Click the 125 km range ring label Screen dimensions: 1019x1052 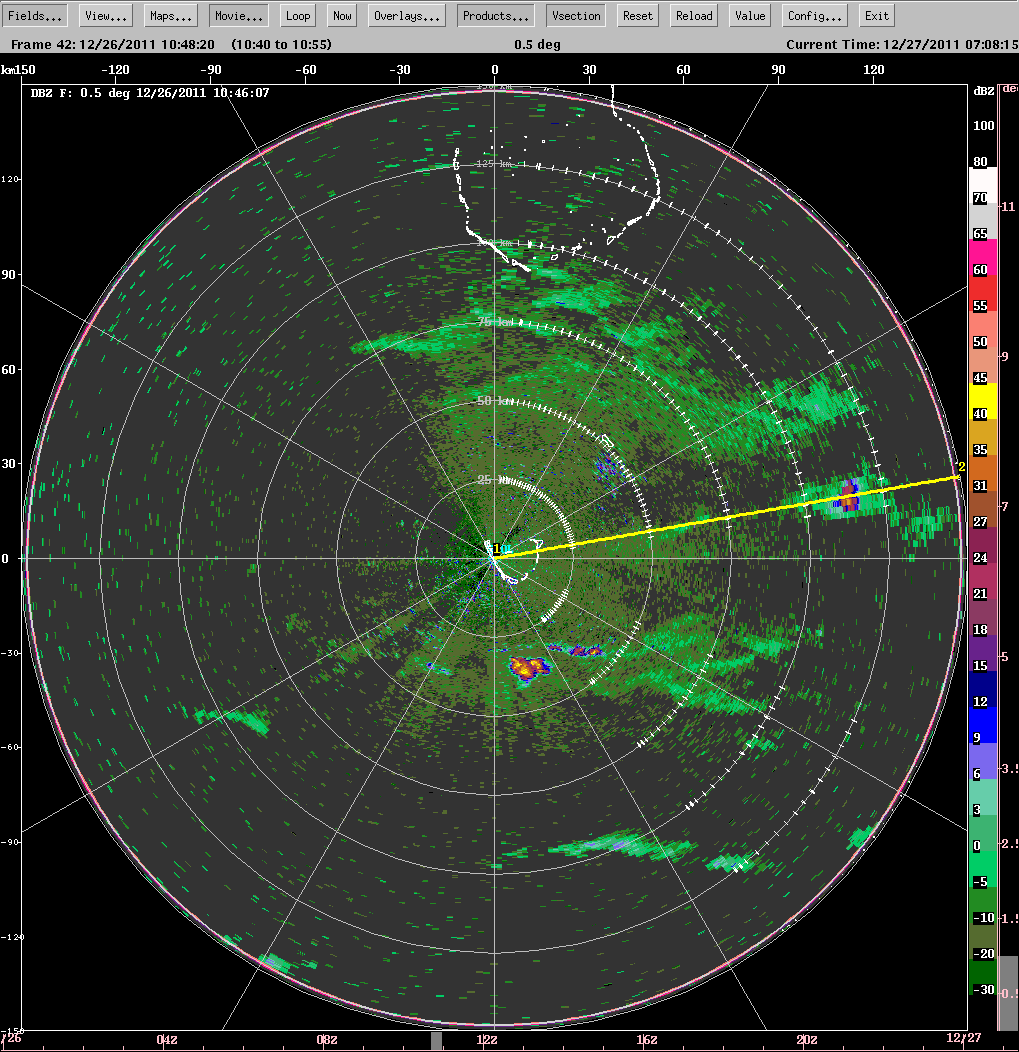(x=494, y=164)
